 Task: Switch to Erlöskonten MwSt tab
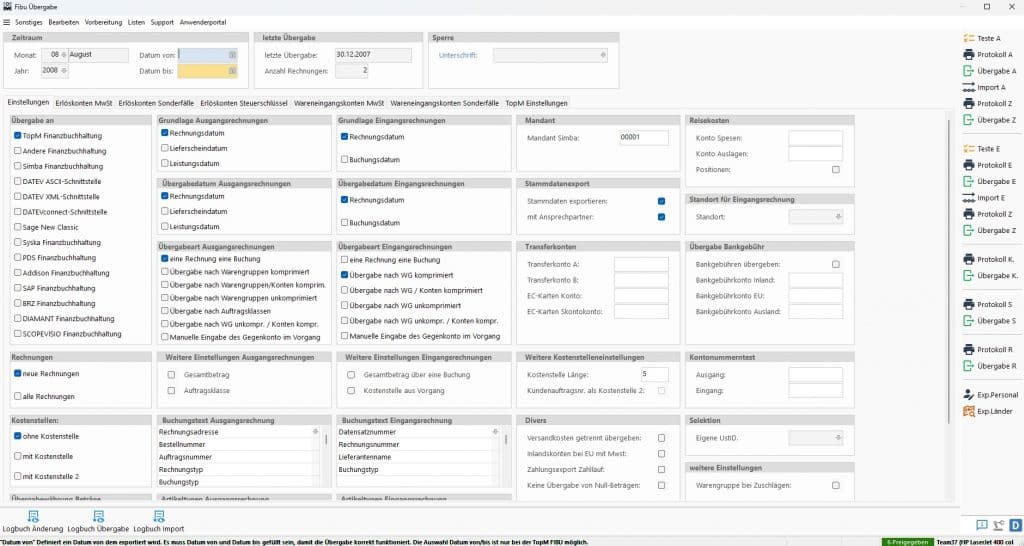point(85,103)
